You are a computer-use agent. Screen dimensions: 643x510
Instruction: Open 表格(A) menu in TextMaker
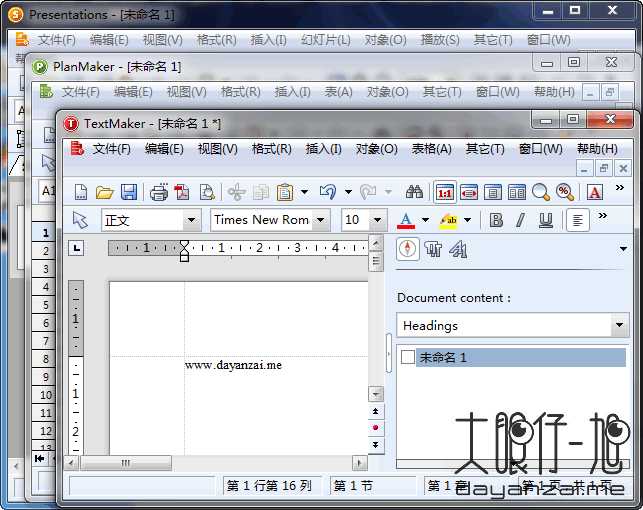(x=431, y=149)
